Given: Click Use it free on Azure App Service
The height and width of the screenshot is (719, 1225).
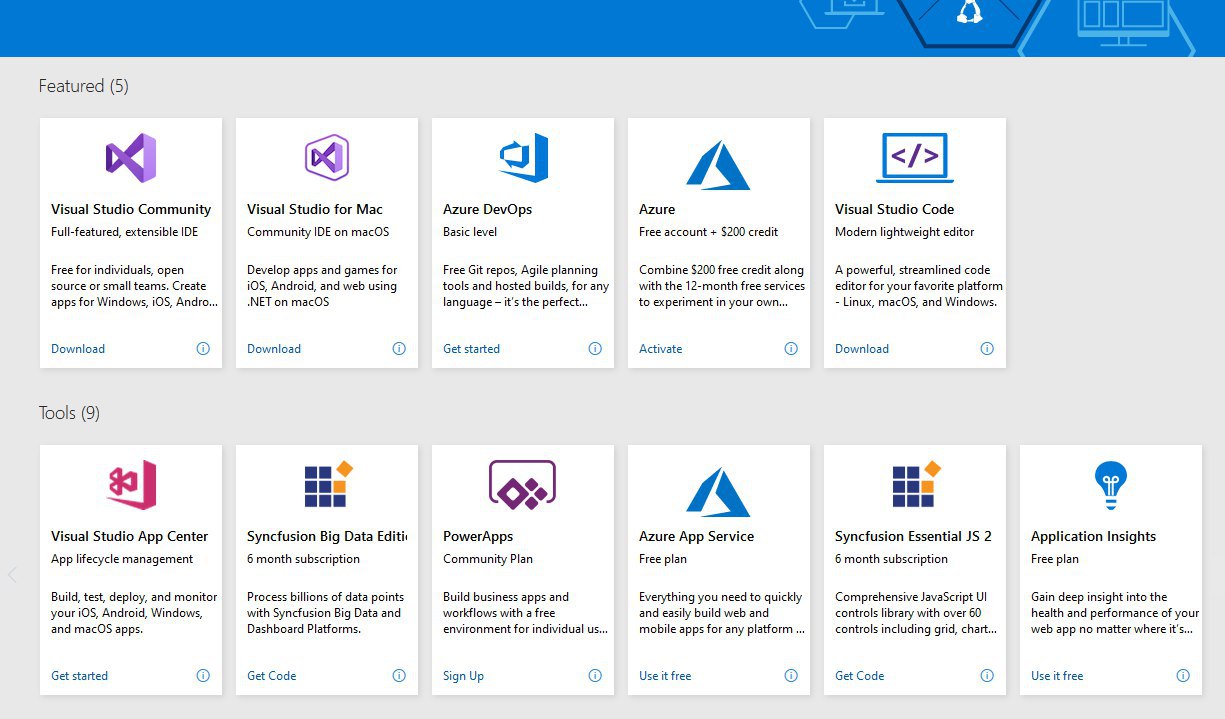Looking at the screenshot, I should [665, 676].
